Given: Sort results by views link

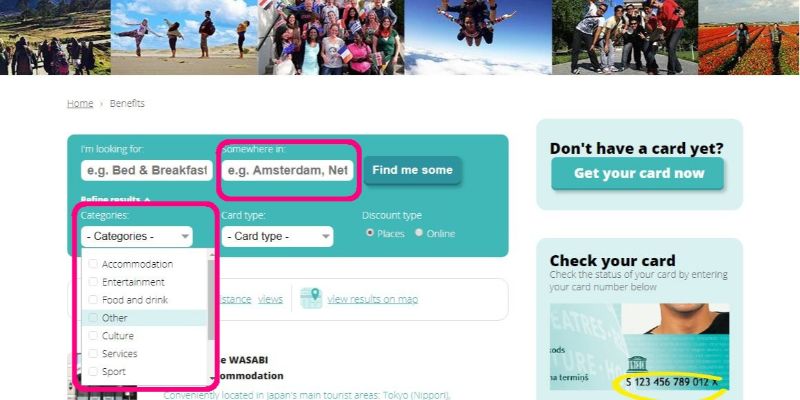Looking at the screenshot, I should [x=270, y=299].
